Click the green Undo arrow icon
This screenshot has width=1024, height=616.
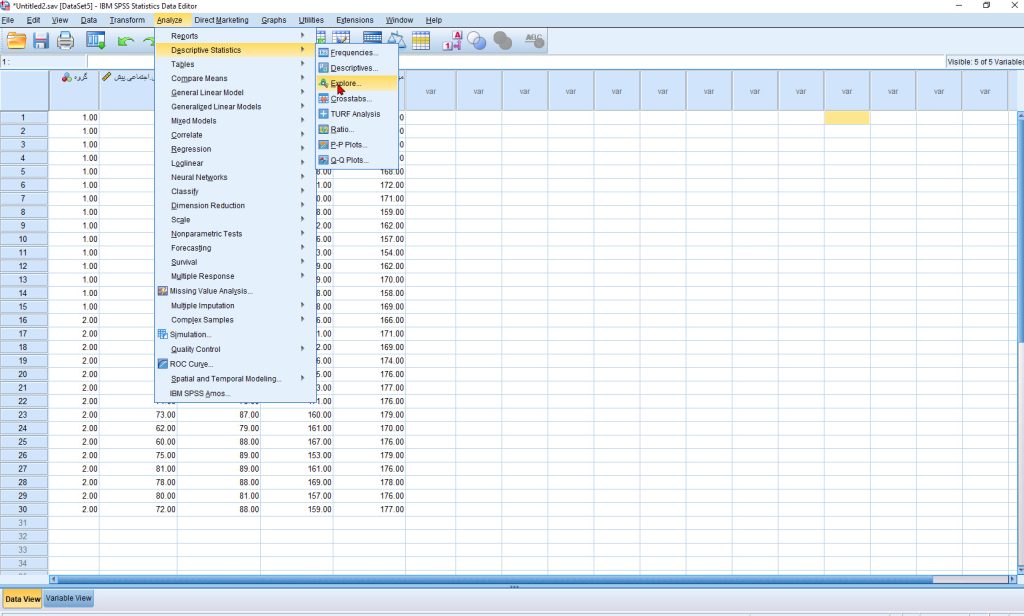(x=125, y=41)
